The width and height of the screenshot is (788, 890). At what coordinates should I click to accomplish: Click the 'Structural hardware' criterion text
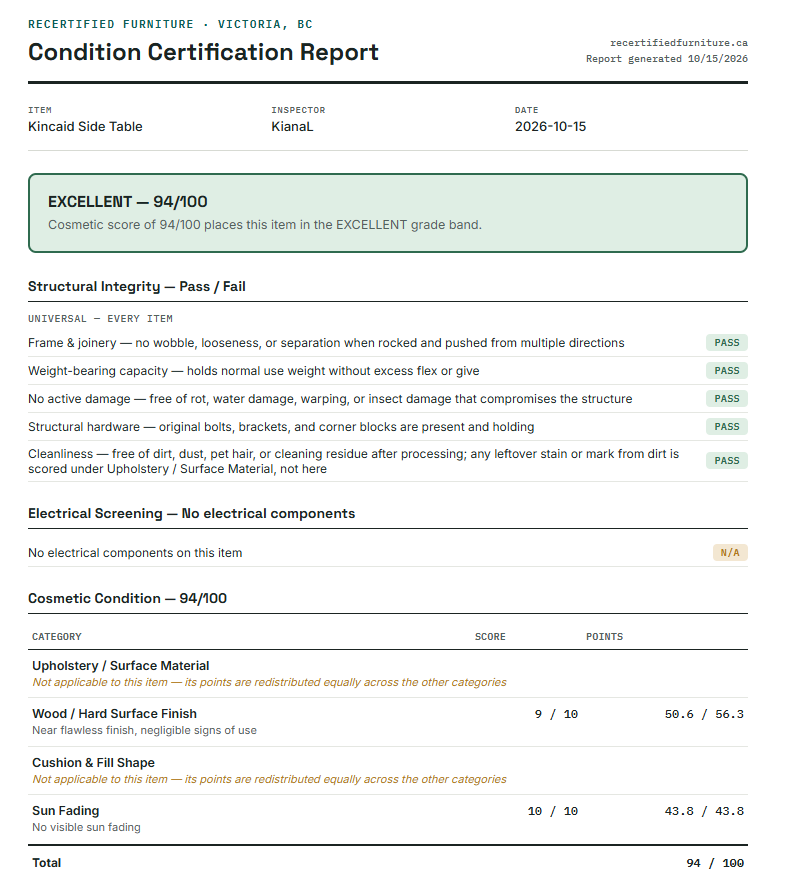click(x=281, y=426)
